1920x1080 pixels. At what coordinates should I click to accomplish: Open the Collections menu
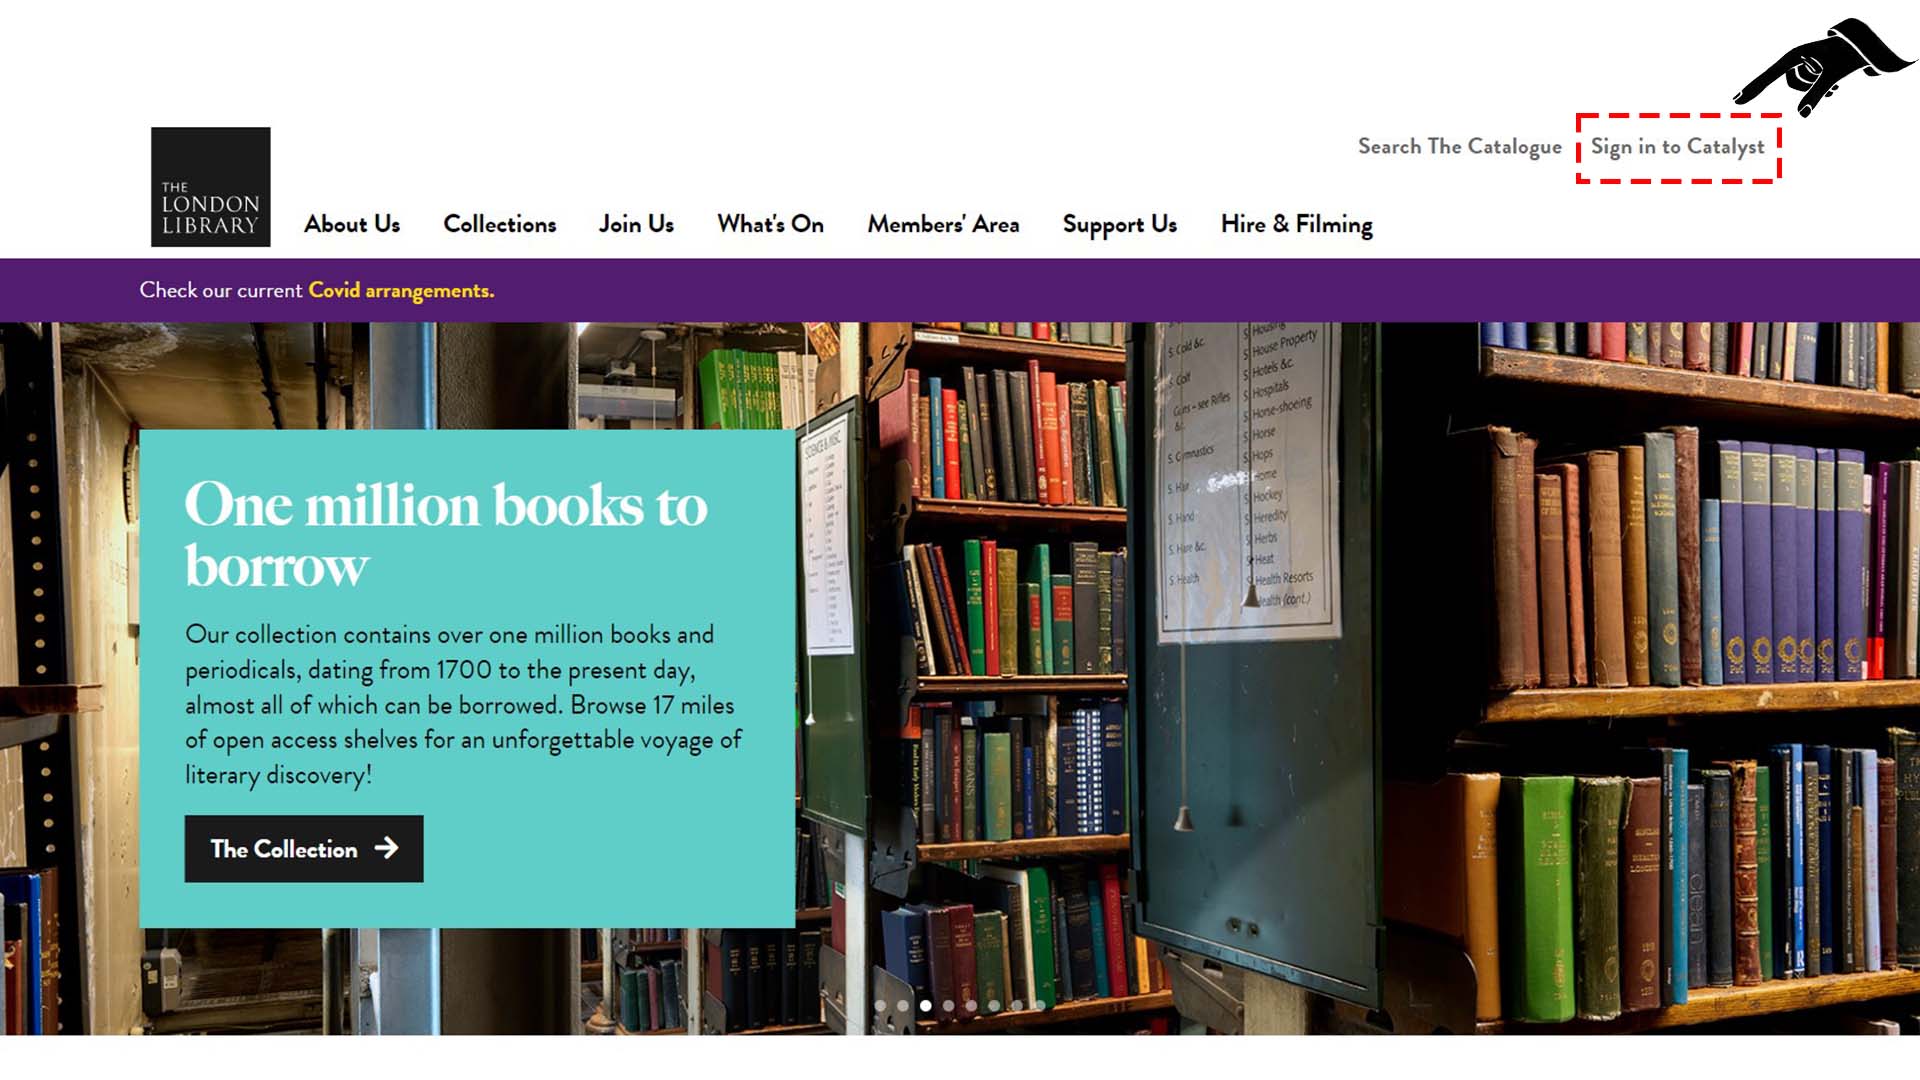click(500, 224)
